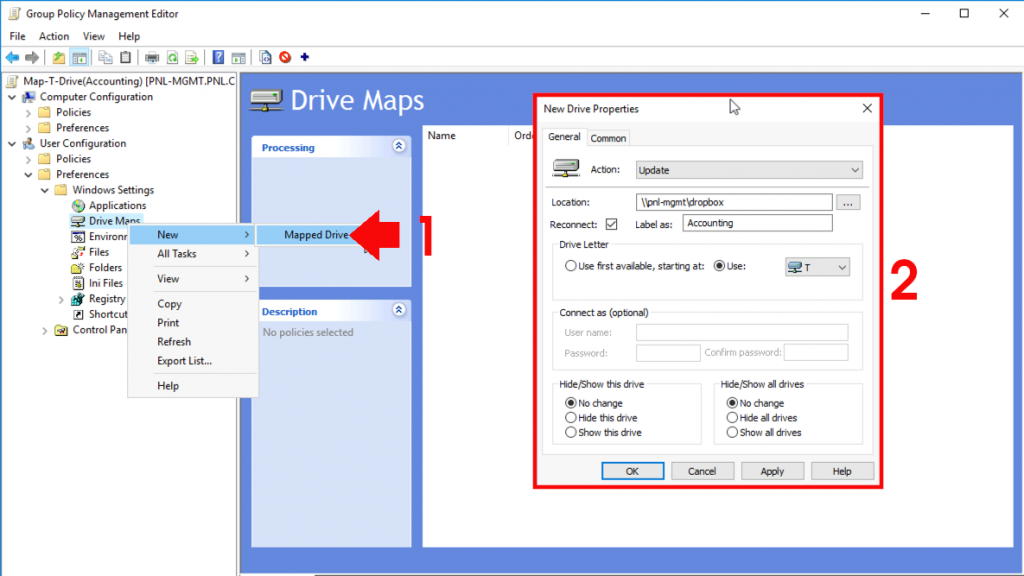The image size is (1024, 576).
Task: Click the blue plus icon in the toolbar
Action: pos(304,57)
